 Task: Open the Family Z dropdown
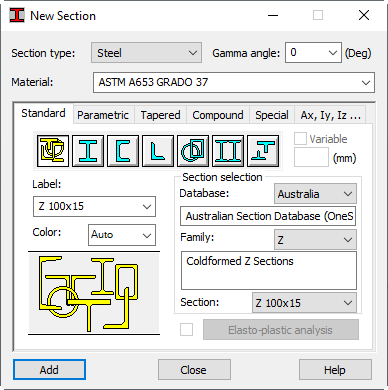coord(315,240)
